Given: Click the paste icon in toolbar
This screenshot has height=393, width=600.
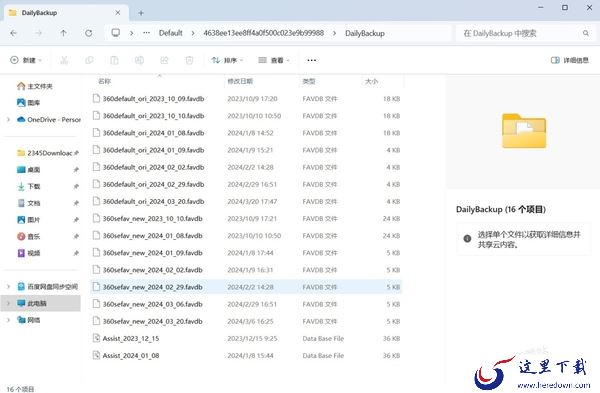Looking at the screenshot, I should tap(114, 60).
